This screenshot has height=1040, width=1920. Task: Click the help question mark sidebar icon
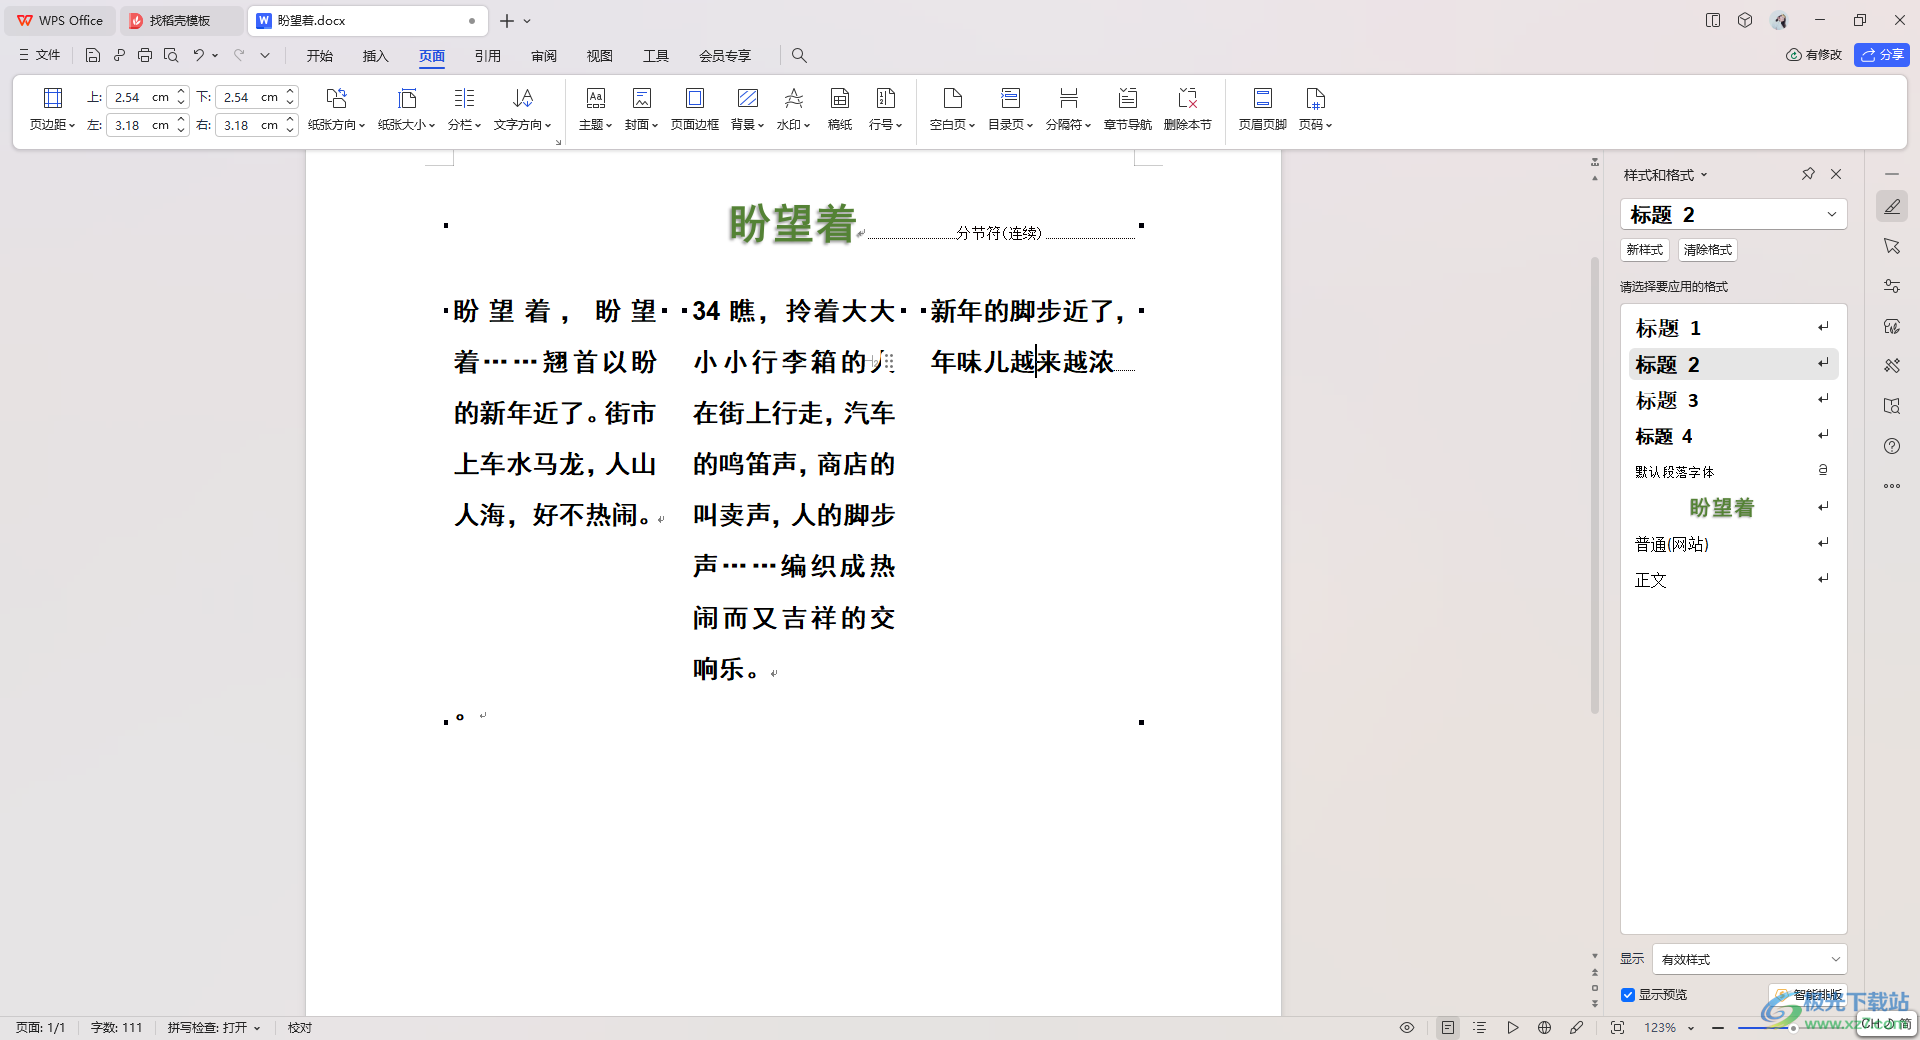(x=1892, y=446)
